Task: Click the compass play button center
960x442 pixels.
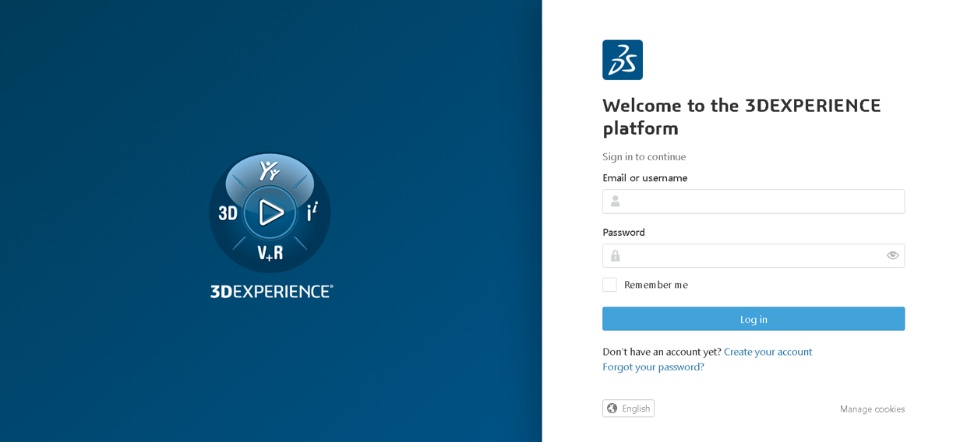Action: point(270,212)
